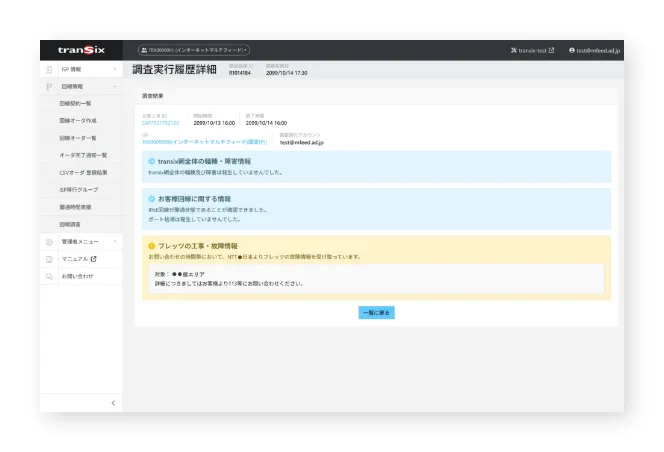Image resolution: width=664 pixels, height=452 pixels.
Task: Open the tenant selector dropdown in the header
Action: click(x=193, y=49)
